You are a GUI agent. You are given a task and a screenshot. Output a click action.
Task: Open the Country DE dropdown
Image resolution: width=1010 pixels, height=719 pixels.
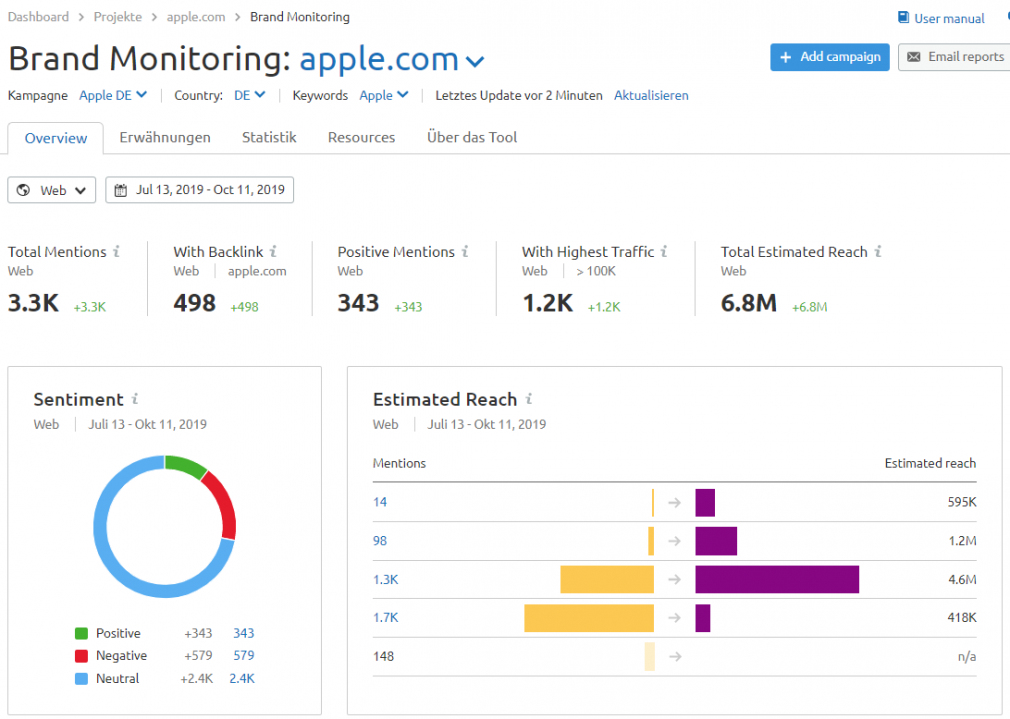click(249, 95)
